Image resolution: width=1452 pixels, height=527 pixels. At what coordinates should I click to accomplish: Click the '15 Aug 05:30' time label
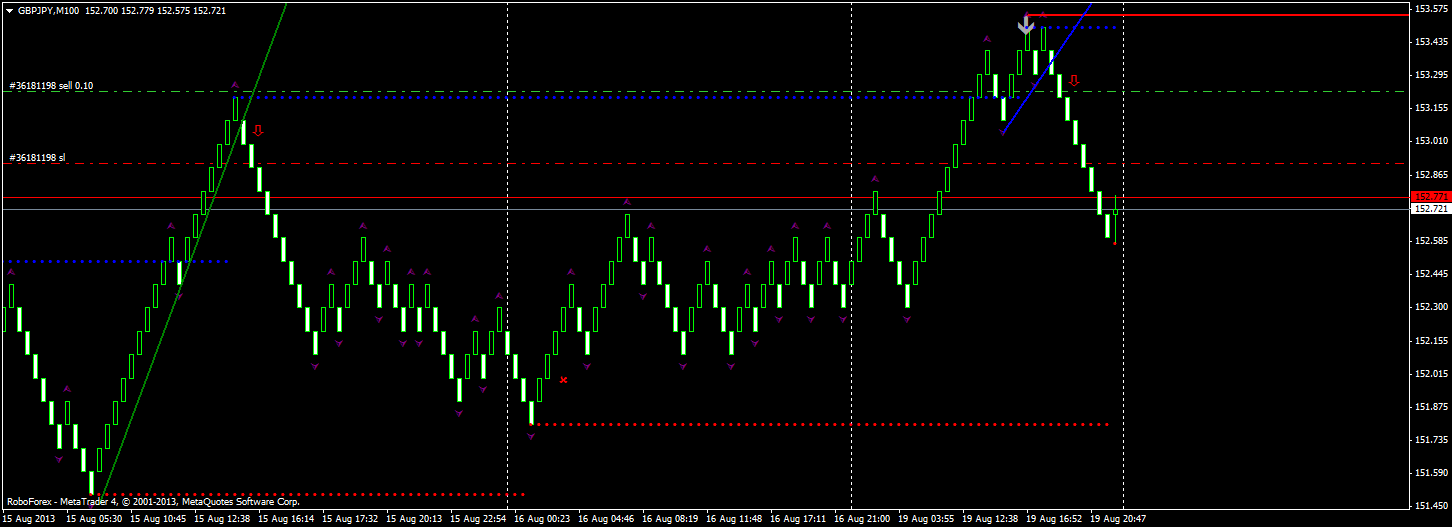[94, 519]
